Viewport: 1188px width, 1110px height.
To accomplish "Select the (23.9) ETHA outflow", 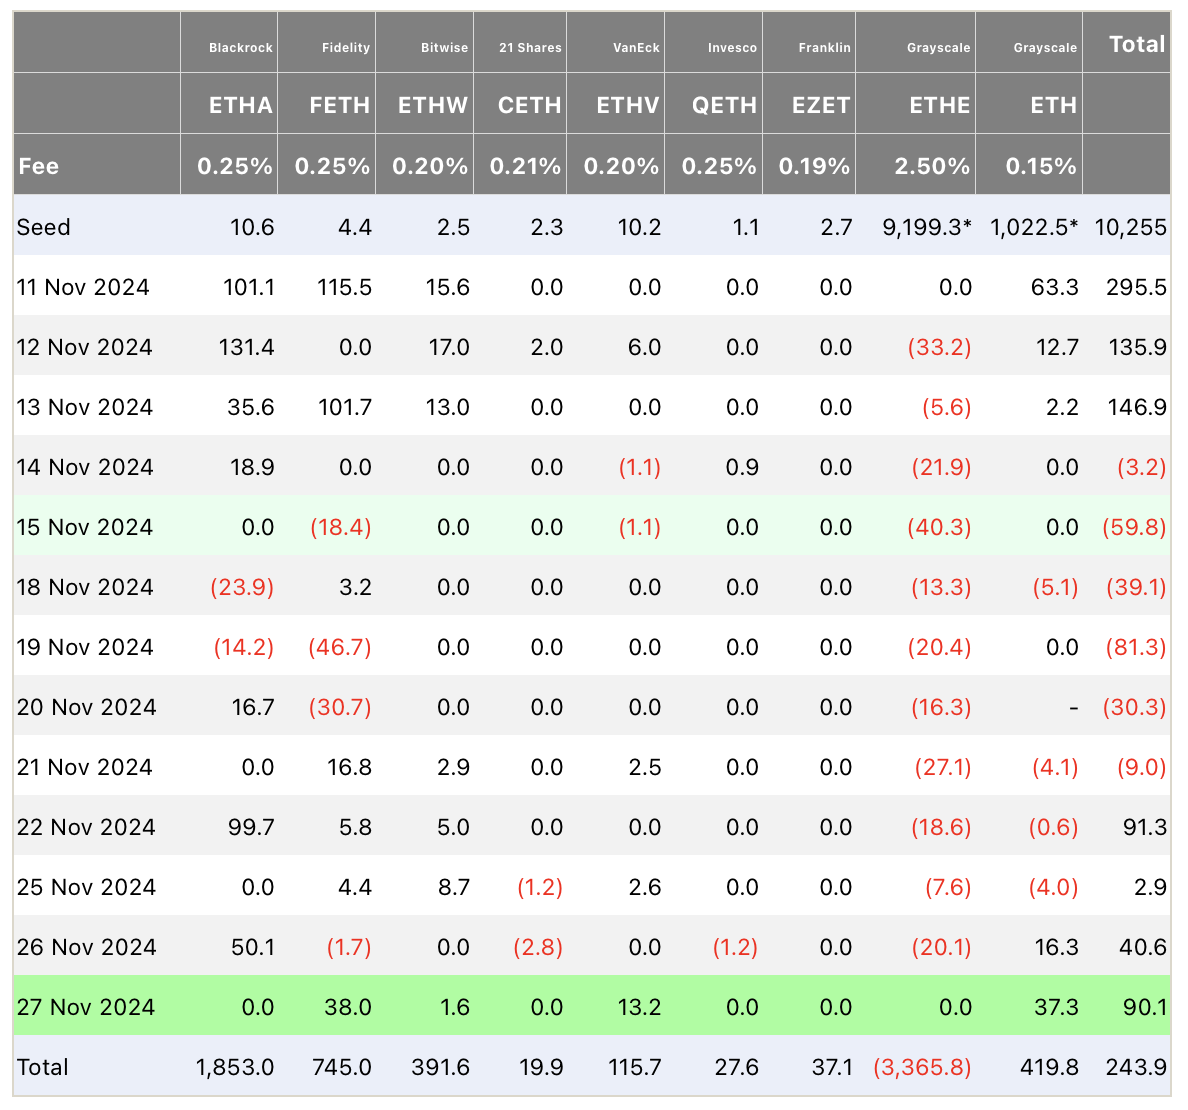I will [242, 586].
